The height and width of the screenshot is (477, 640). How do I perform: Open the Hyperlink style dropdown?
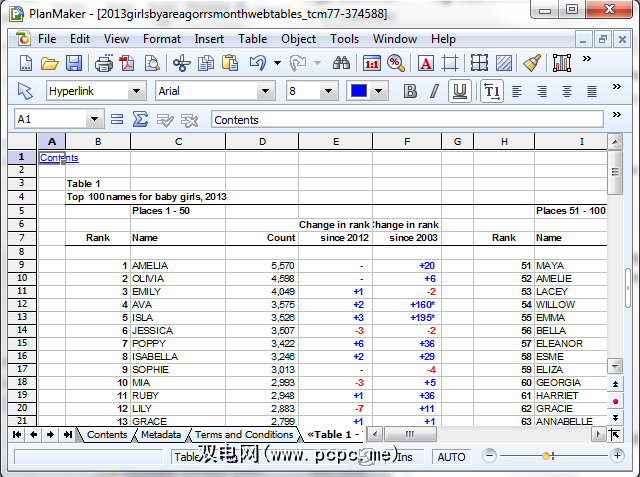pyautogui.click(x=137, y=91)
